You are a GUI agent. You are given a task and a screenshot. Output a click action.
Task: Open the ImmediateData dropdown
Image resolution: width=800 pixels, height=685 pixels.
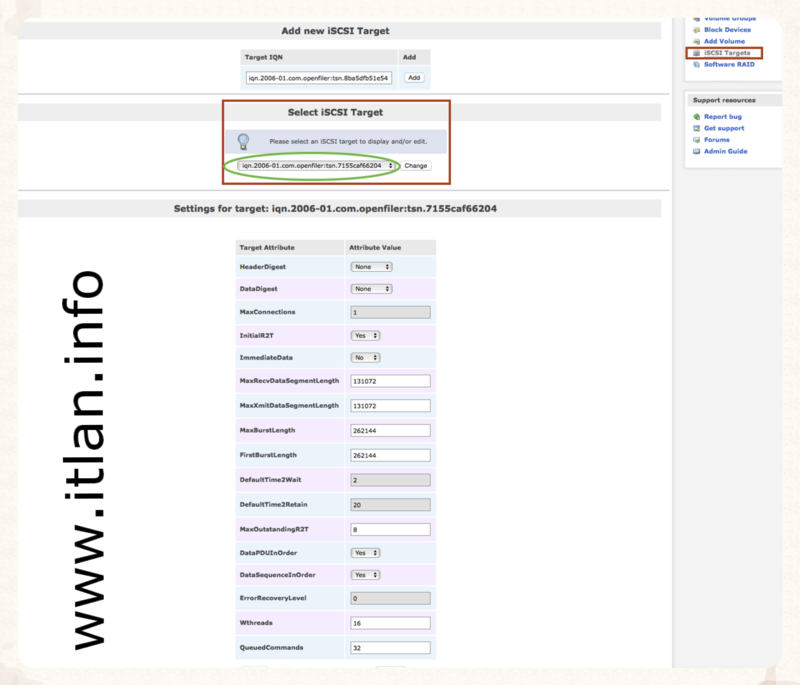(x=365, y=357)
